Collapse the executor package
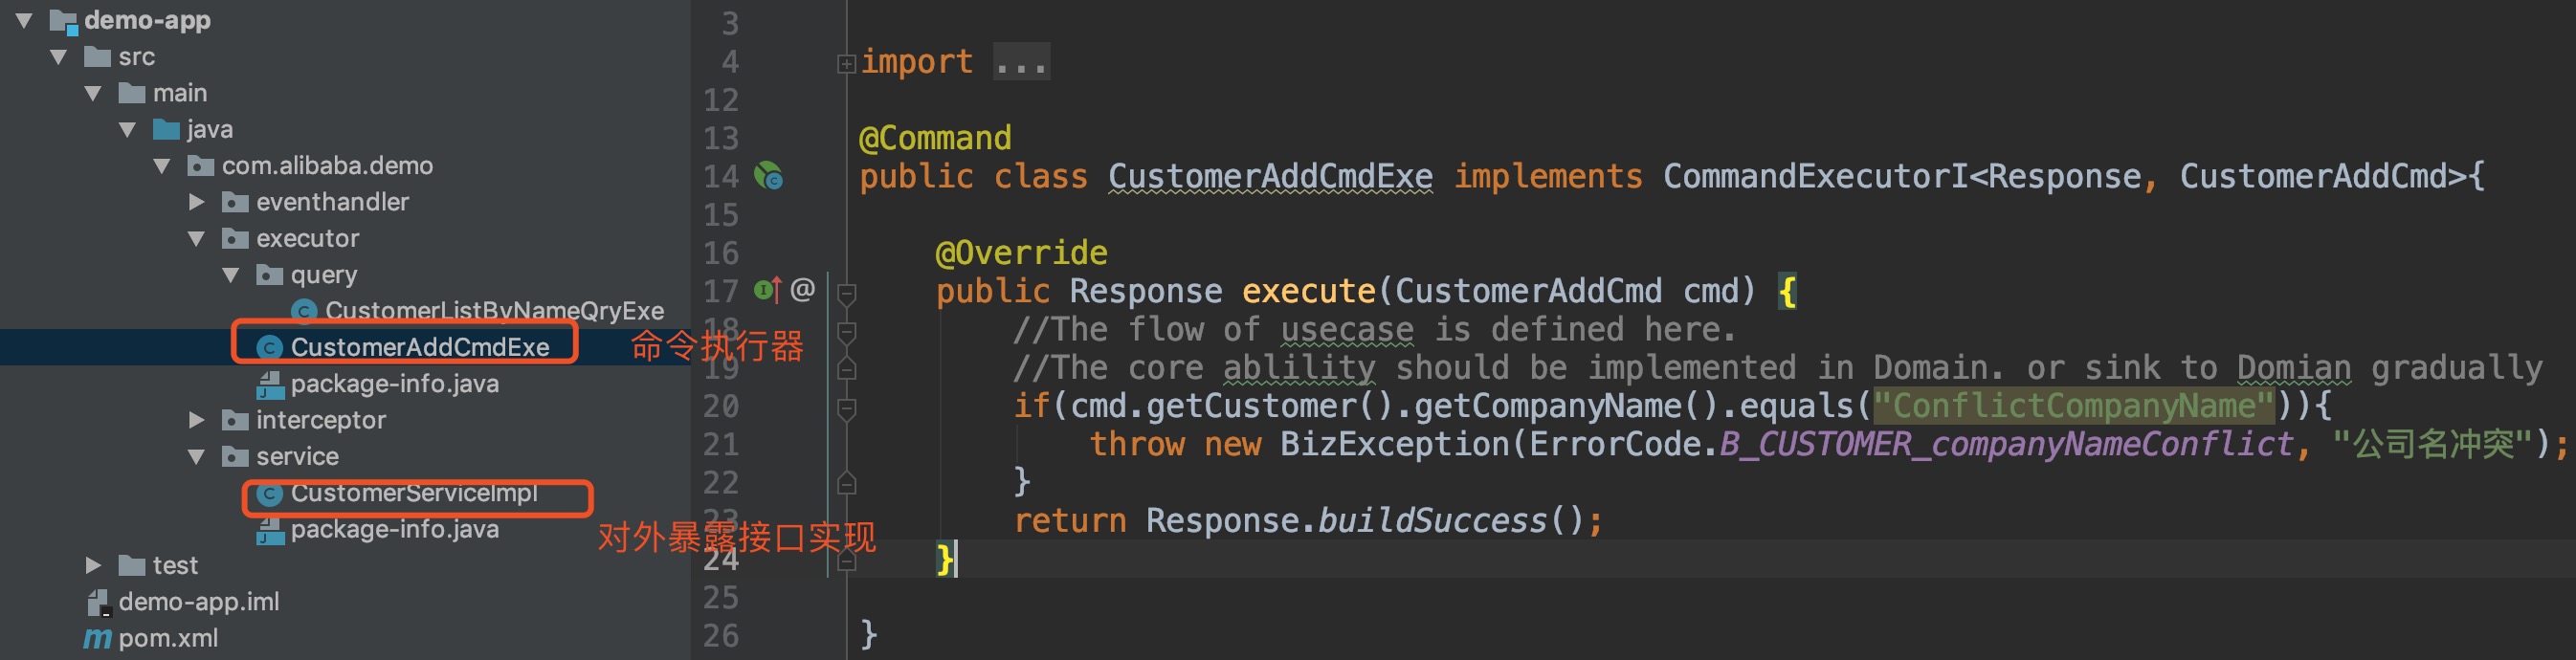 point(197,239)
